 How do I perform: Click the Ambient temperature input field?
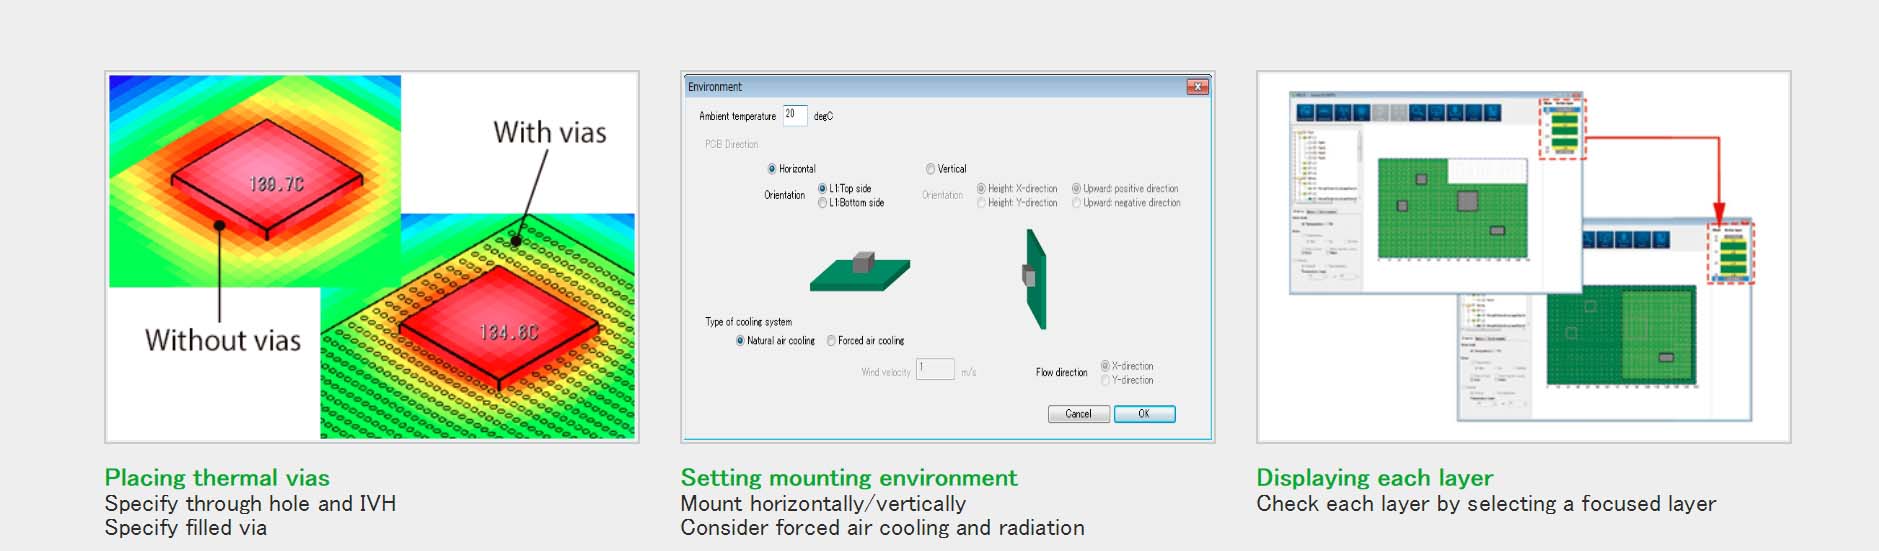pos(794,115)
